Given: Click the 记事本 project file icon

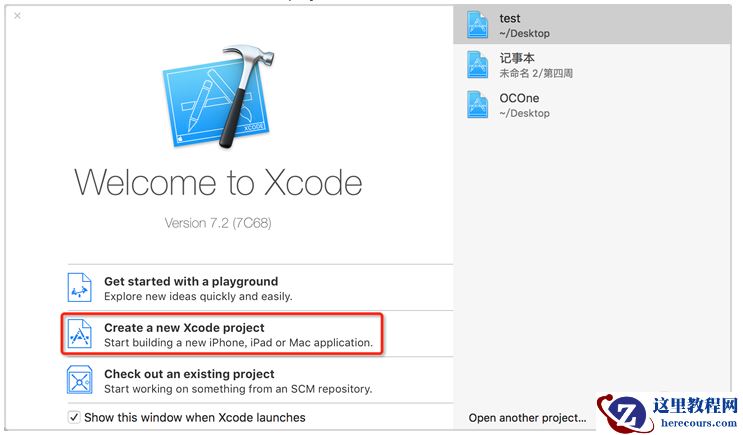Looking at the screenshot, I should 479,65.
